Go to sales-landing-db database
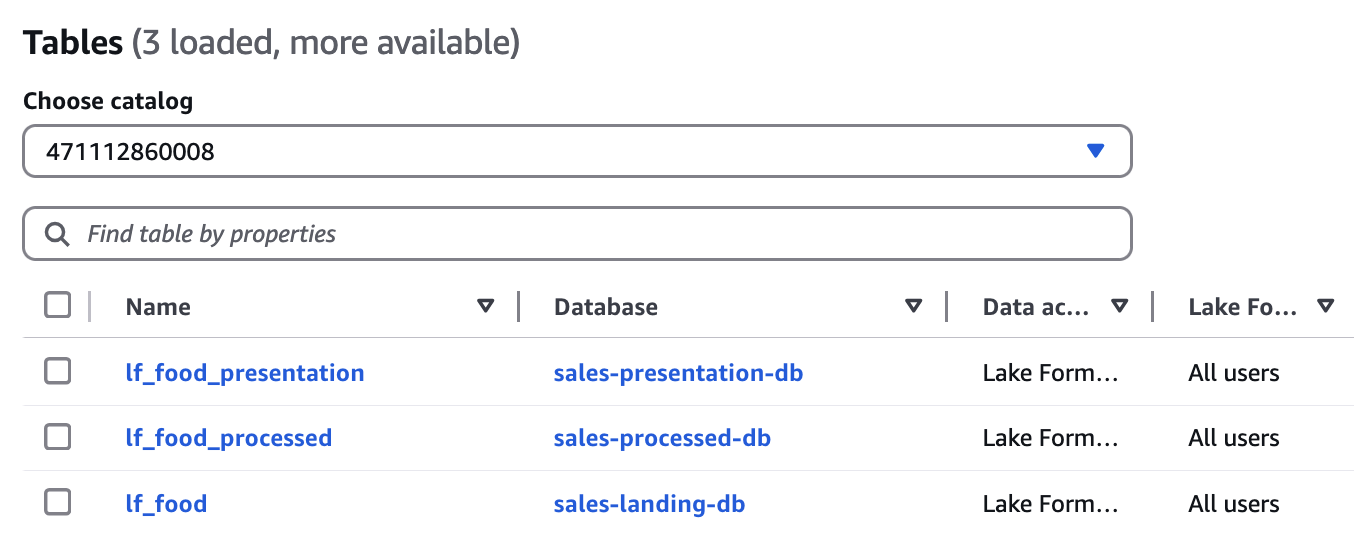 [649, 504]
